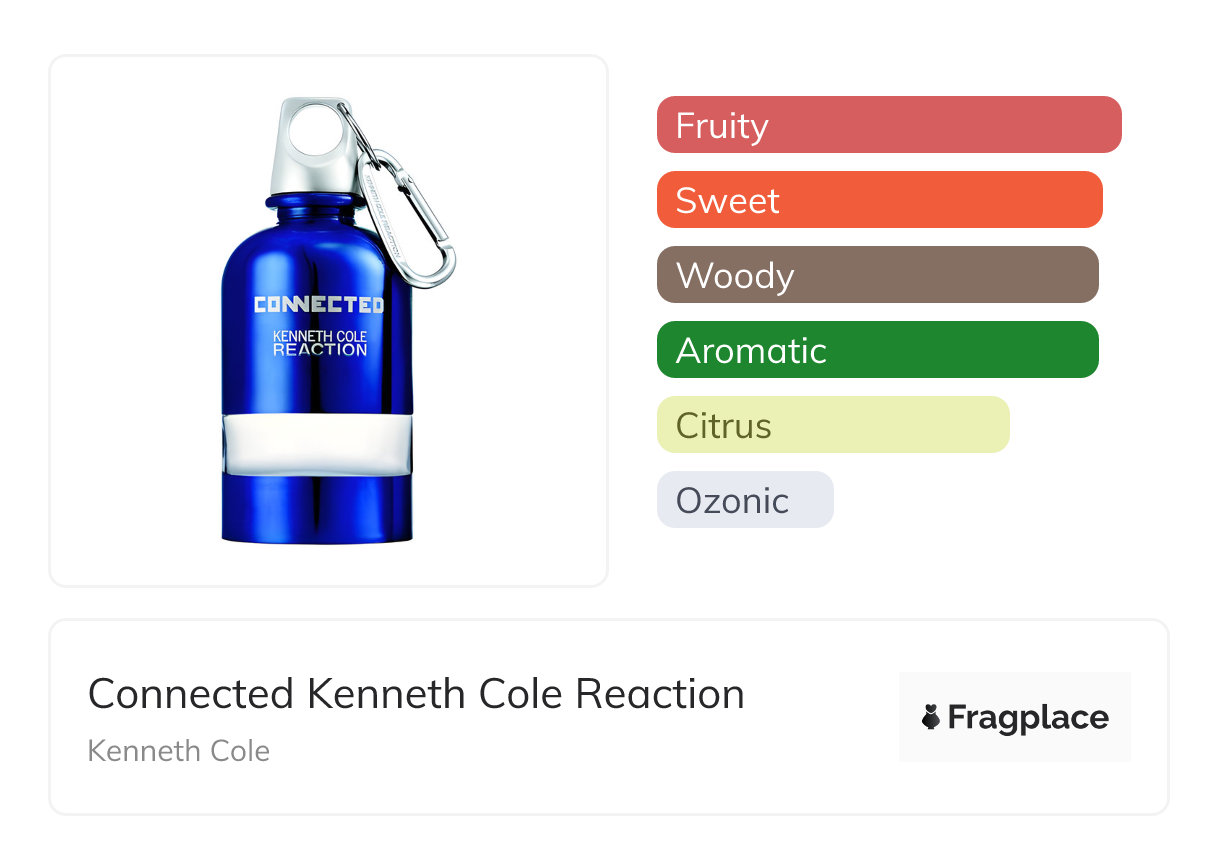Screen dimensions: 1218x864
Task: Click the Fragplace logo icon
Action: 931,717
